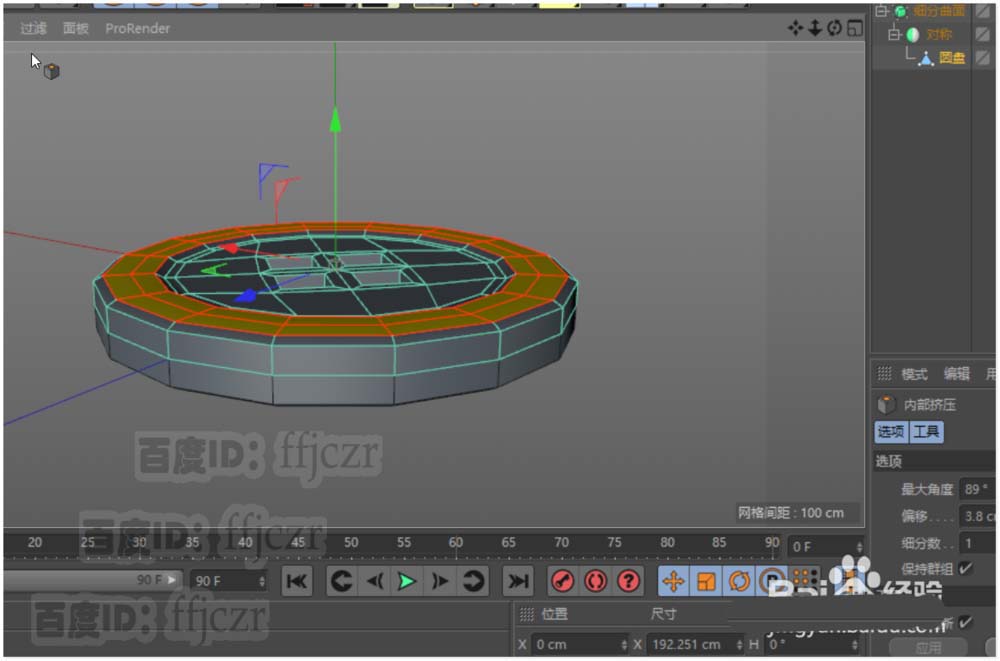1000x661 pixels.
Task: Enable the position keyframe (move) icon
Action: 673,581
